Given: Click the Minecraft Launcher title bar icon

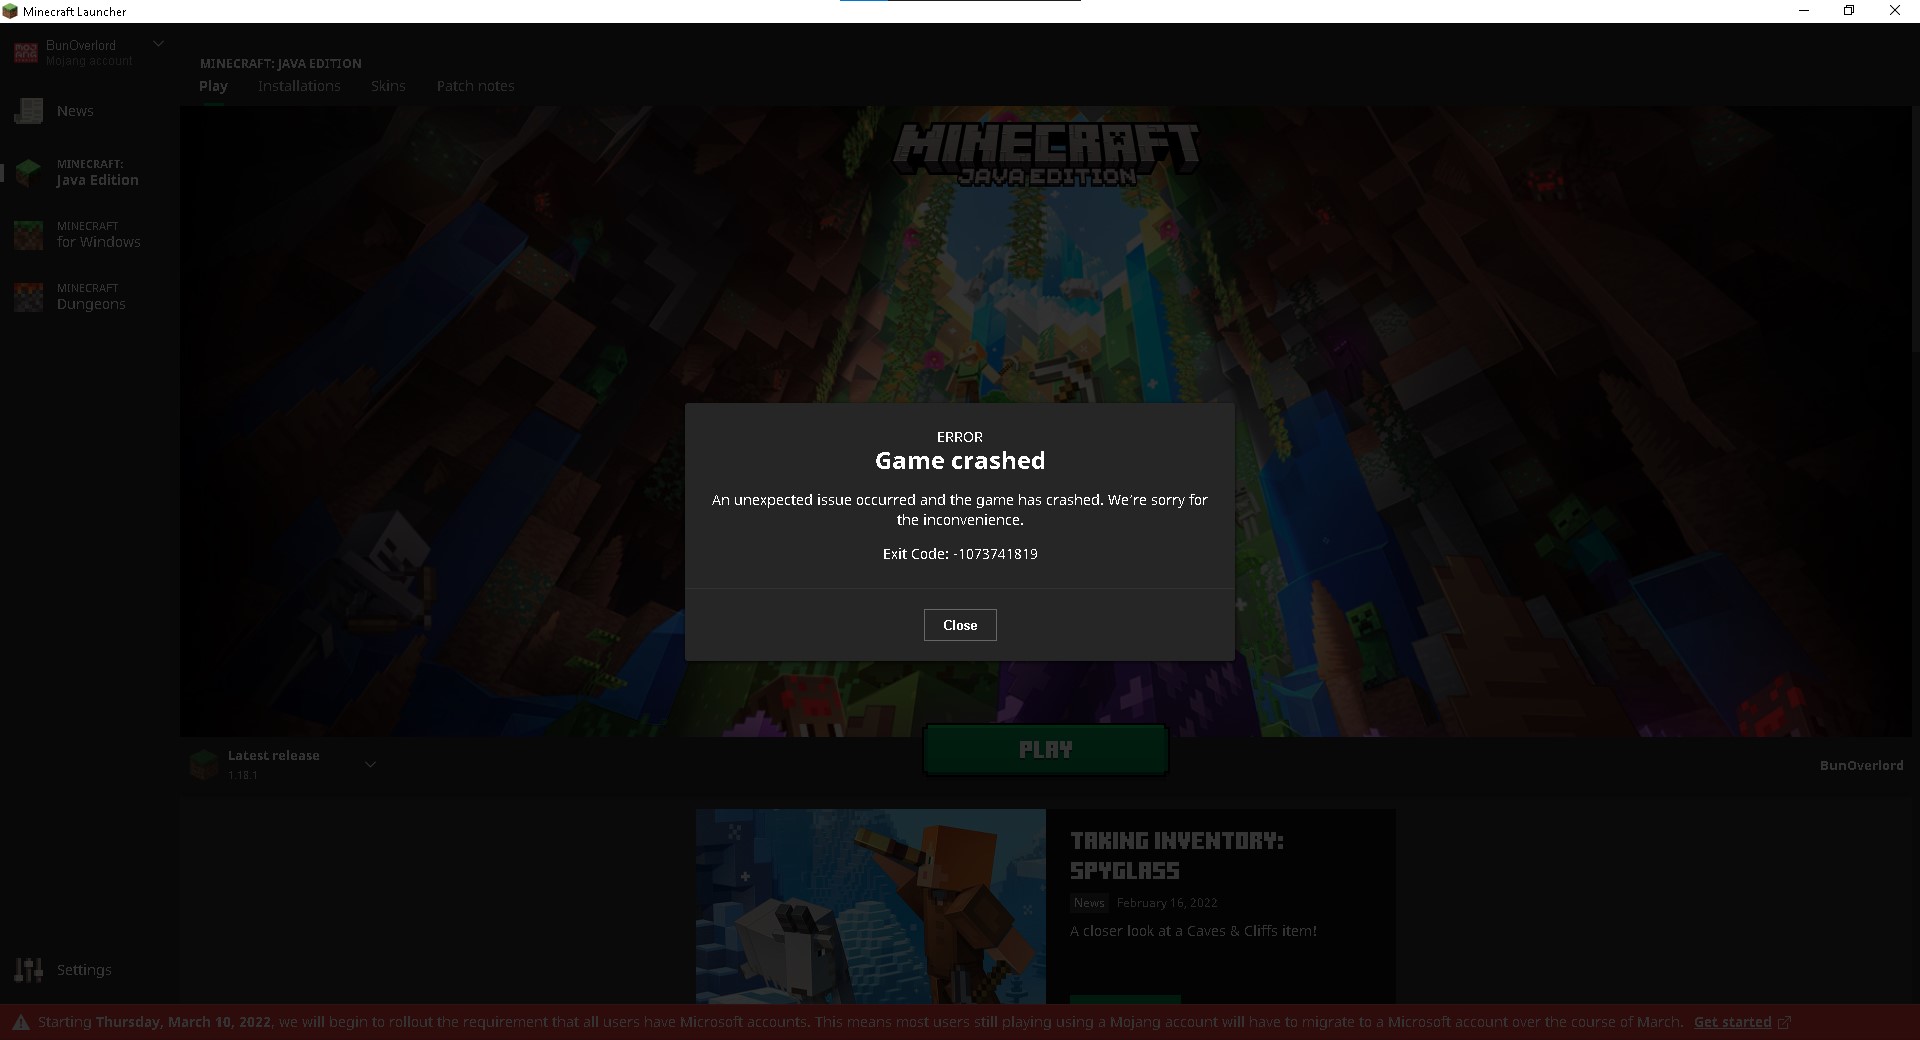Looking at the screenshot, I should pyautogui.click(x=10, y=11).
